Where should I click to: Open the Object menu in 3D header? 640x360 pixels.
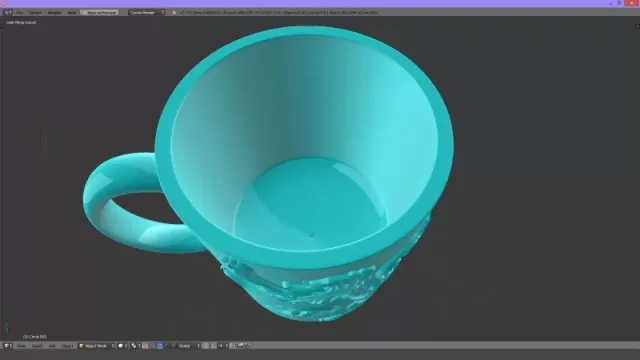pos(68,346)
